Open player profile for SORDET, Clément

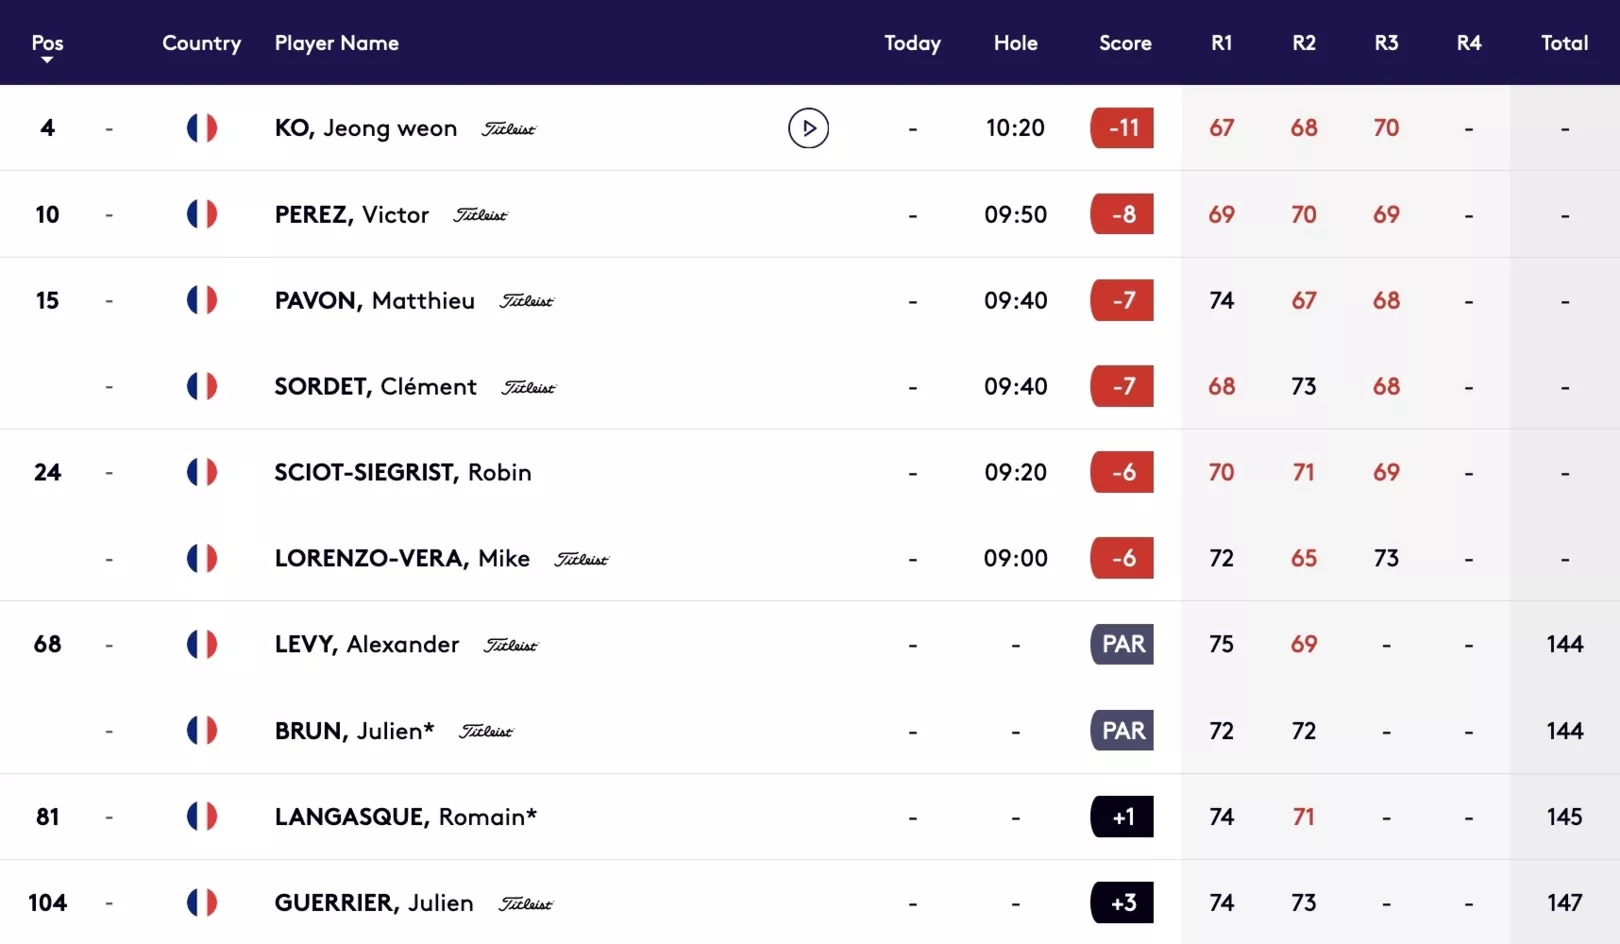pyautogui.click(x=376, y=386)
